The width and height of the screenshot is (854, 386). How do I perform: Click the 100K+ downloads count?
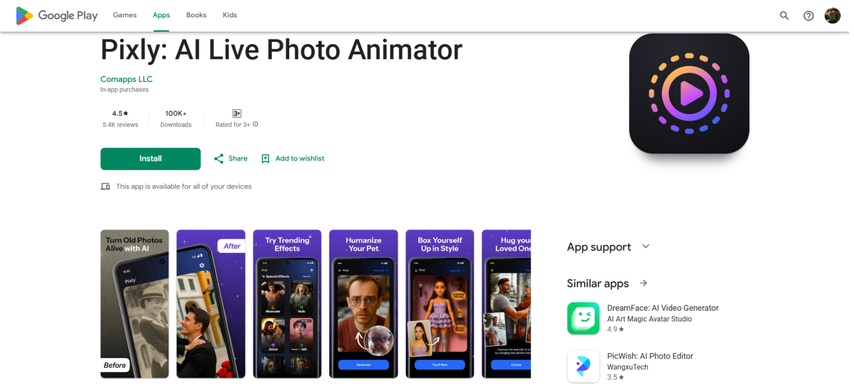coord(176,113)
